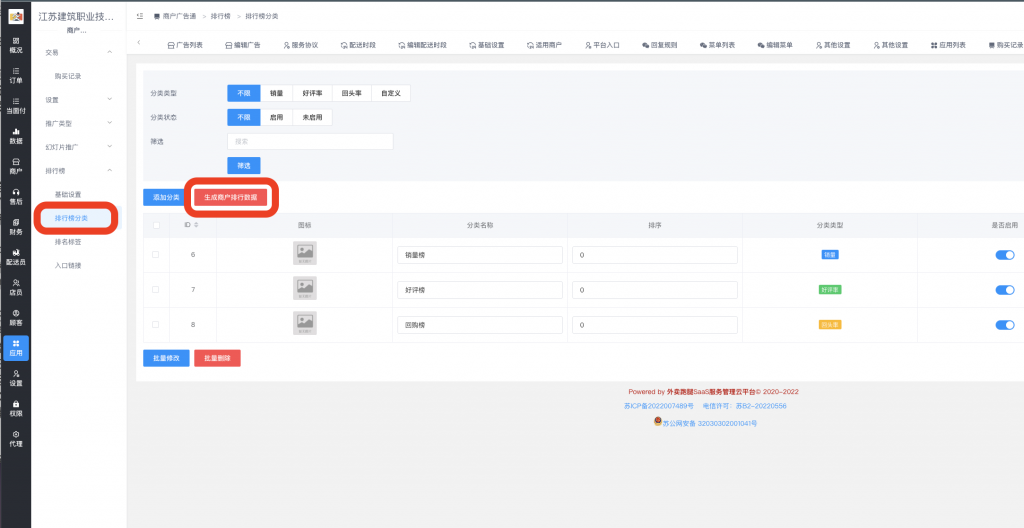Open the 广告列表 tab
This screenshot has height=528, width=1024.
(183, 45)
